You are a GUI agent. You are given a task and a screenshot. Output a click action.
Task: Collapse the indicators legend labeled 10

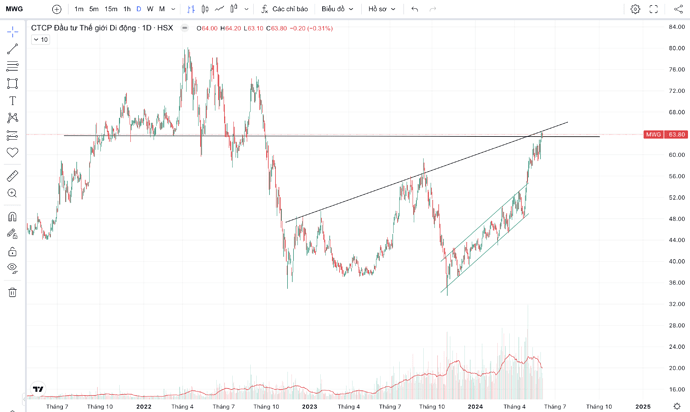click(40, 40)
